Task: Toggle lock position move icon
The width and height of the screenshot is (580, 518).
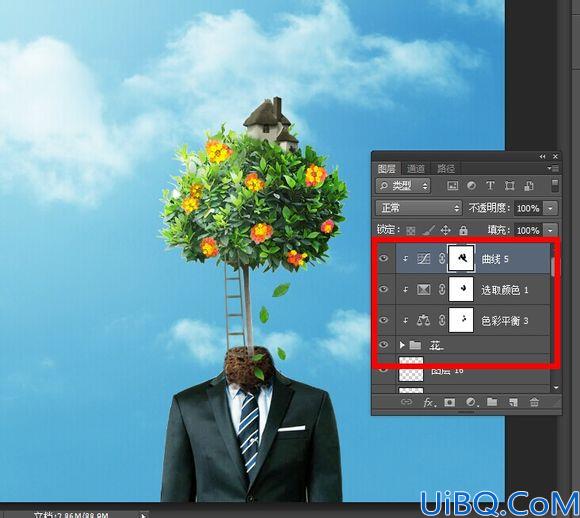Action: (x=446, y=231)
